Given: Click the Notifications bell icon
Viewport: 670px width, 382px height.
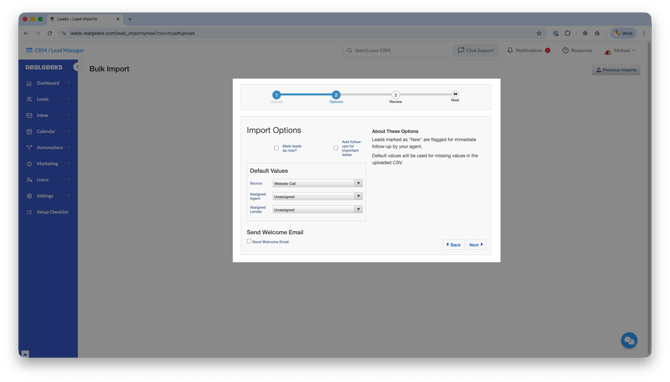Looking at the screenshot, I should click(x=510, y=50).
